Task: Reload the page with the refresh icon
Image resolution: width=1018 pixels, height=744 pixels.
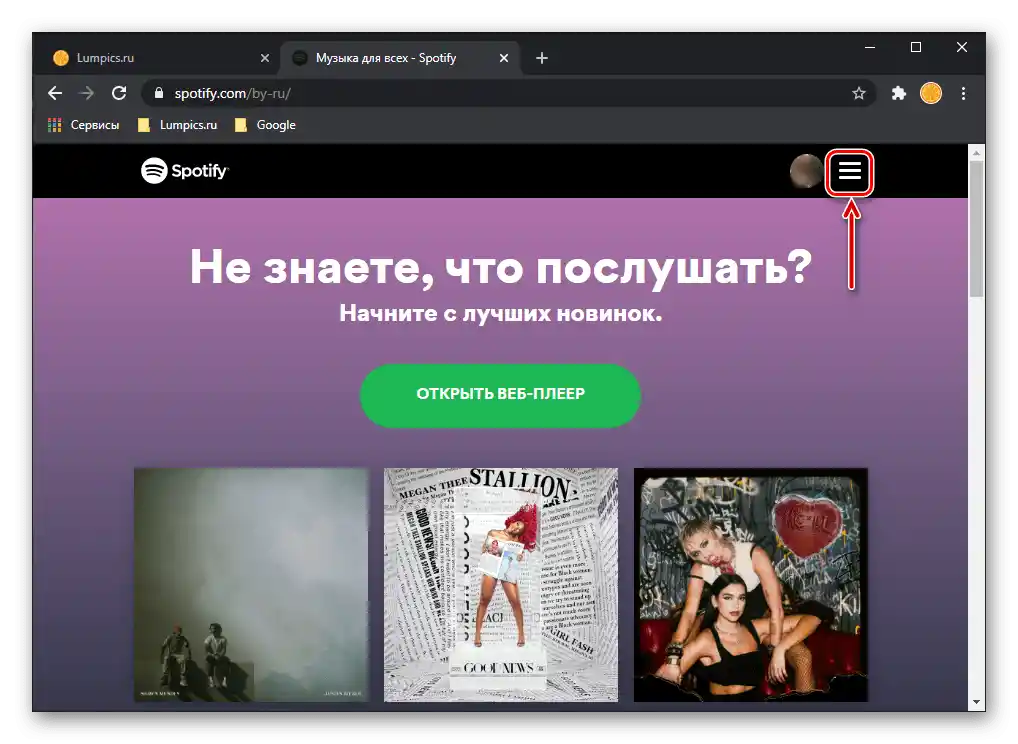Action: tap(119, 93)
